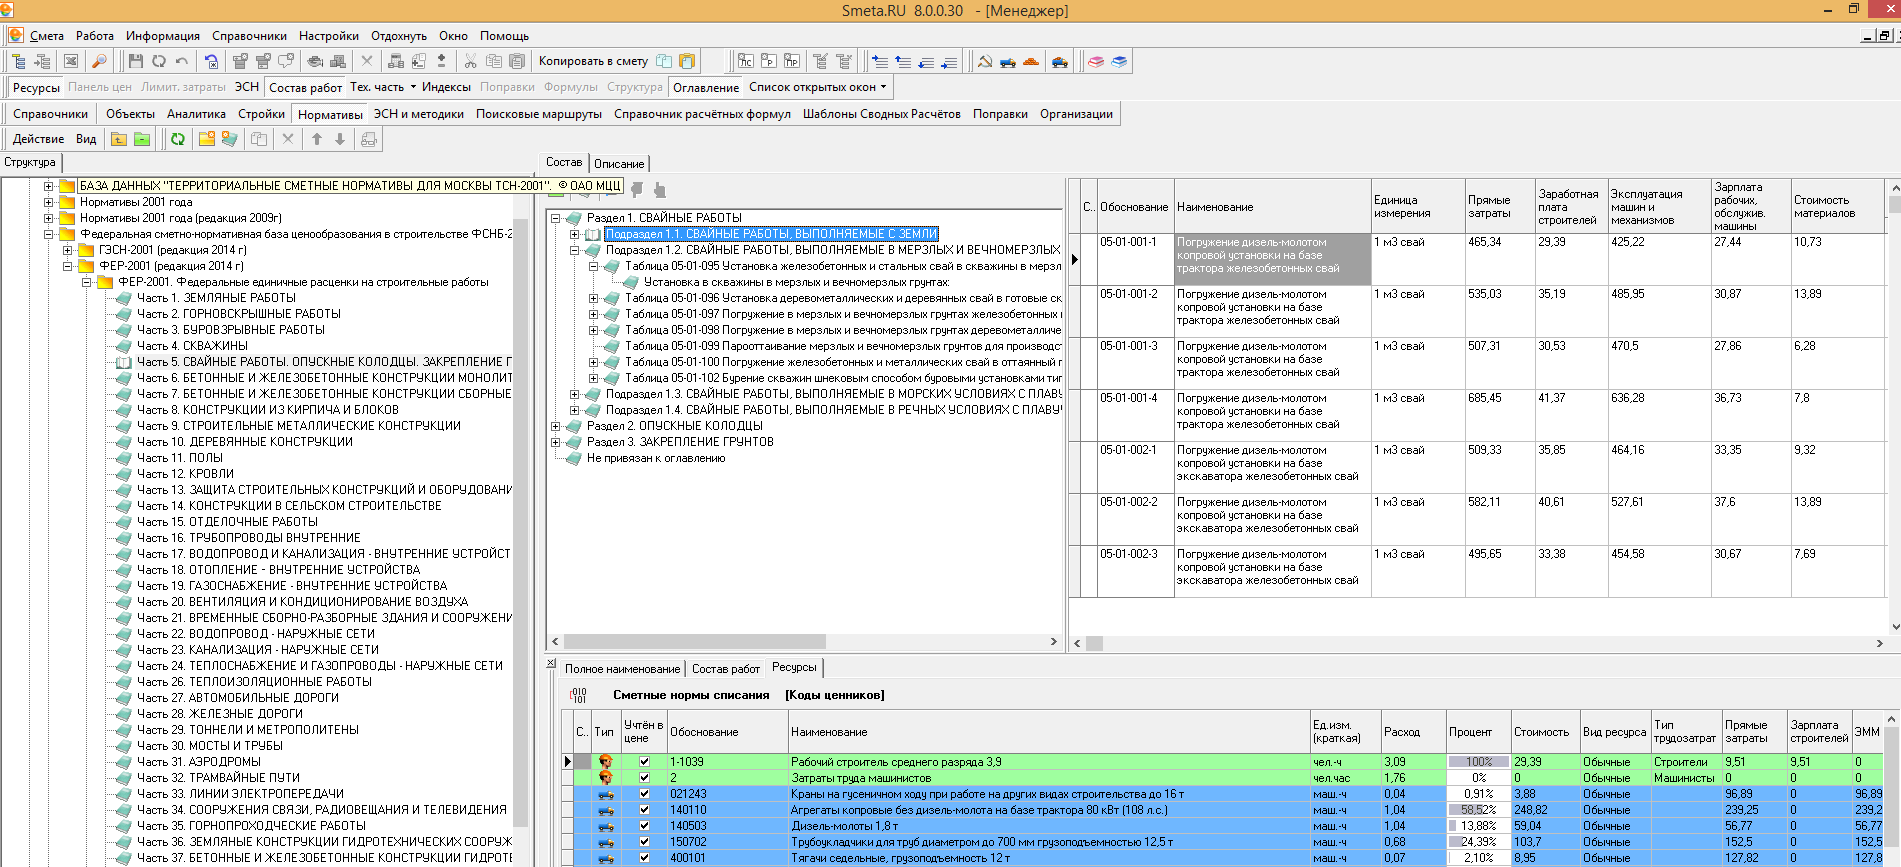Click the green refresh arrows icon
The height and width of the screenshot is (867, 1901).
pos(178,139)
